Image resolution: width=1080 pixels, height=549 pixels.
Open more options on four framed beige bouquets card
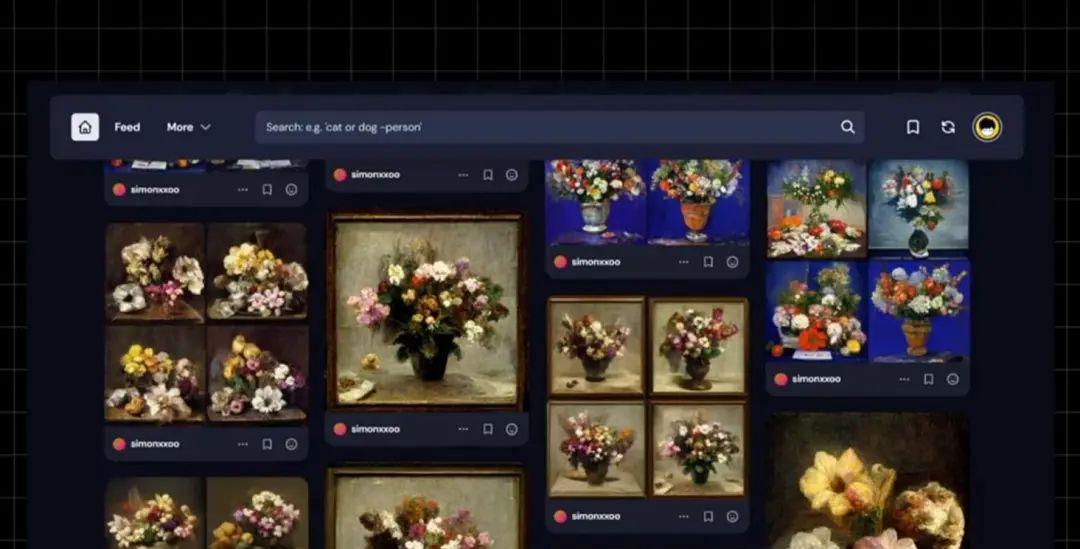[683, 516]
